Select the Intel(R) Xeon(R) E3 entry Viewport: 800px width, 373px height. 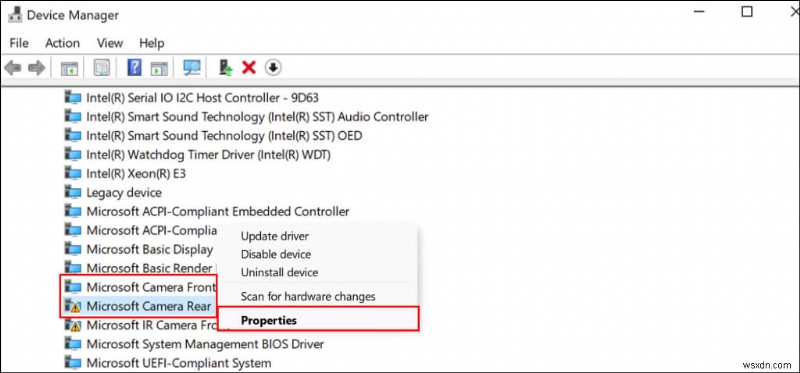click(136, 173)
